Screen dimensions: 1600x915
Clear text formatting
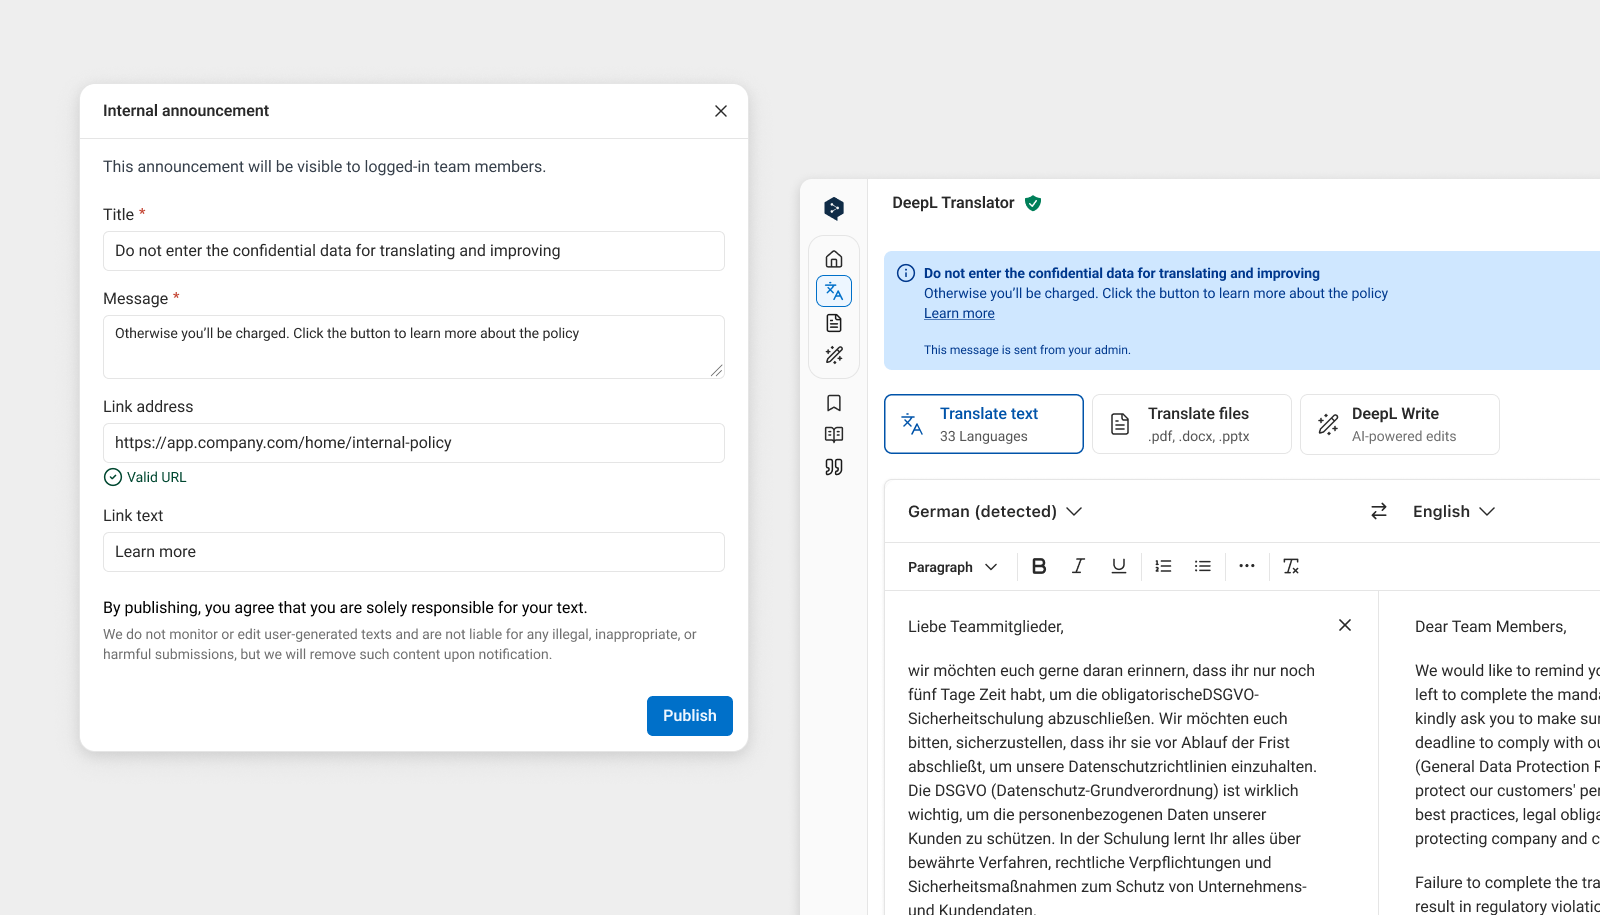click(1291, 566)
